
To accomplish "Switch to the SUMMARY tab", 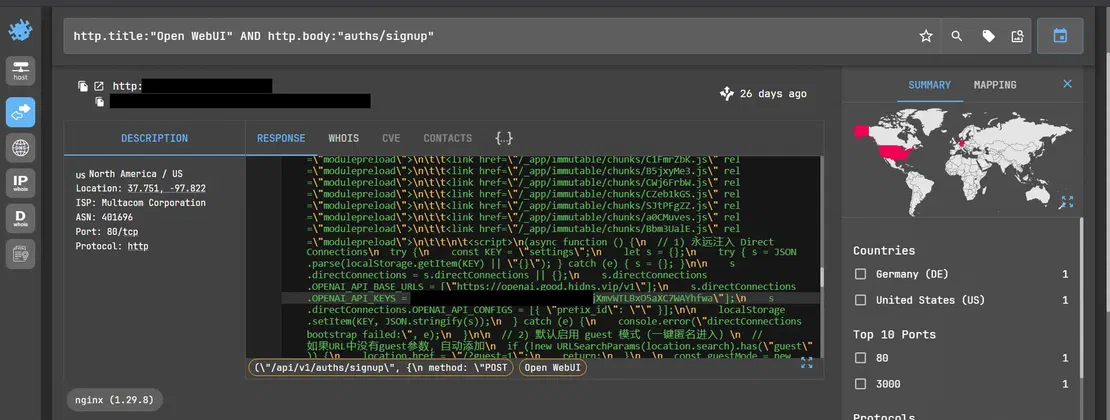I will 929,85.
